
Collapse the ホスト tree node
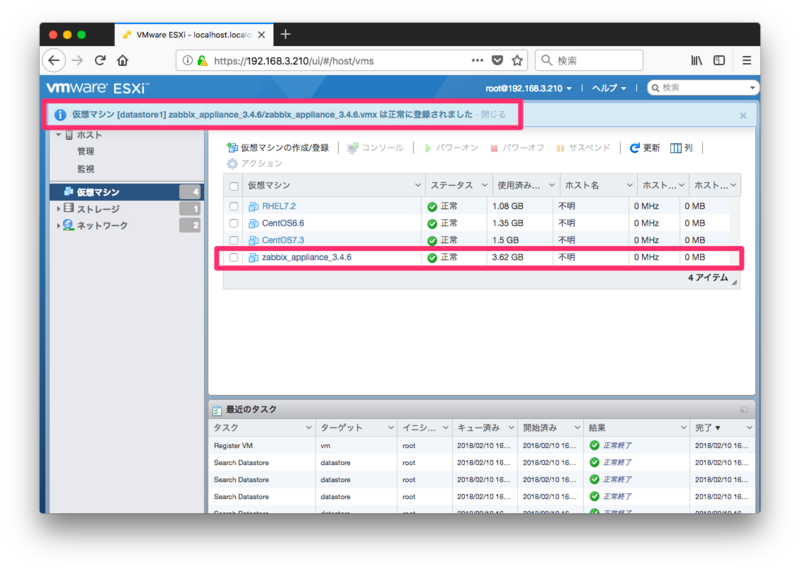pos(58,135)
